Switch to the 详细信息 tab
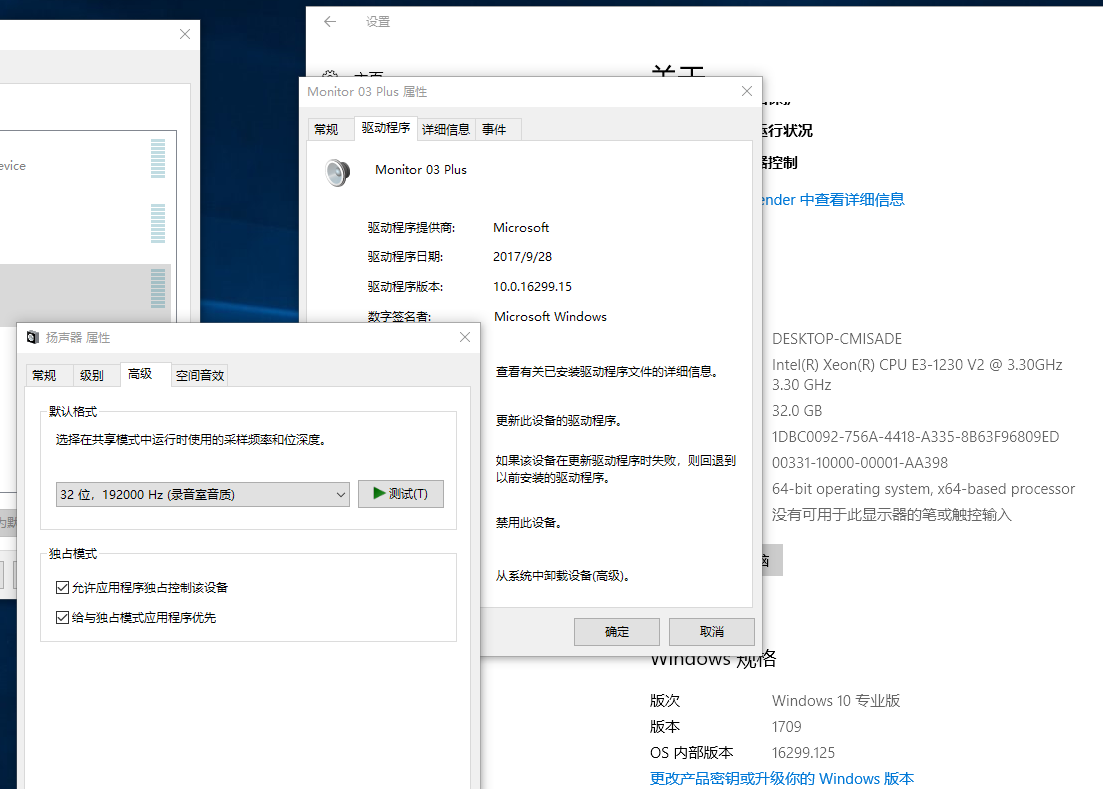 [x=445, y=128]
